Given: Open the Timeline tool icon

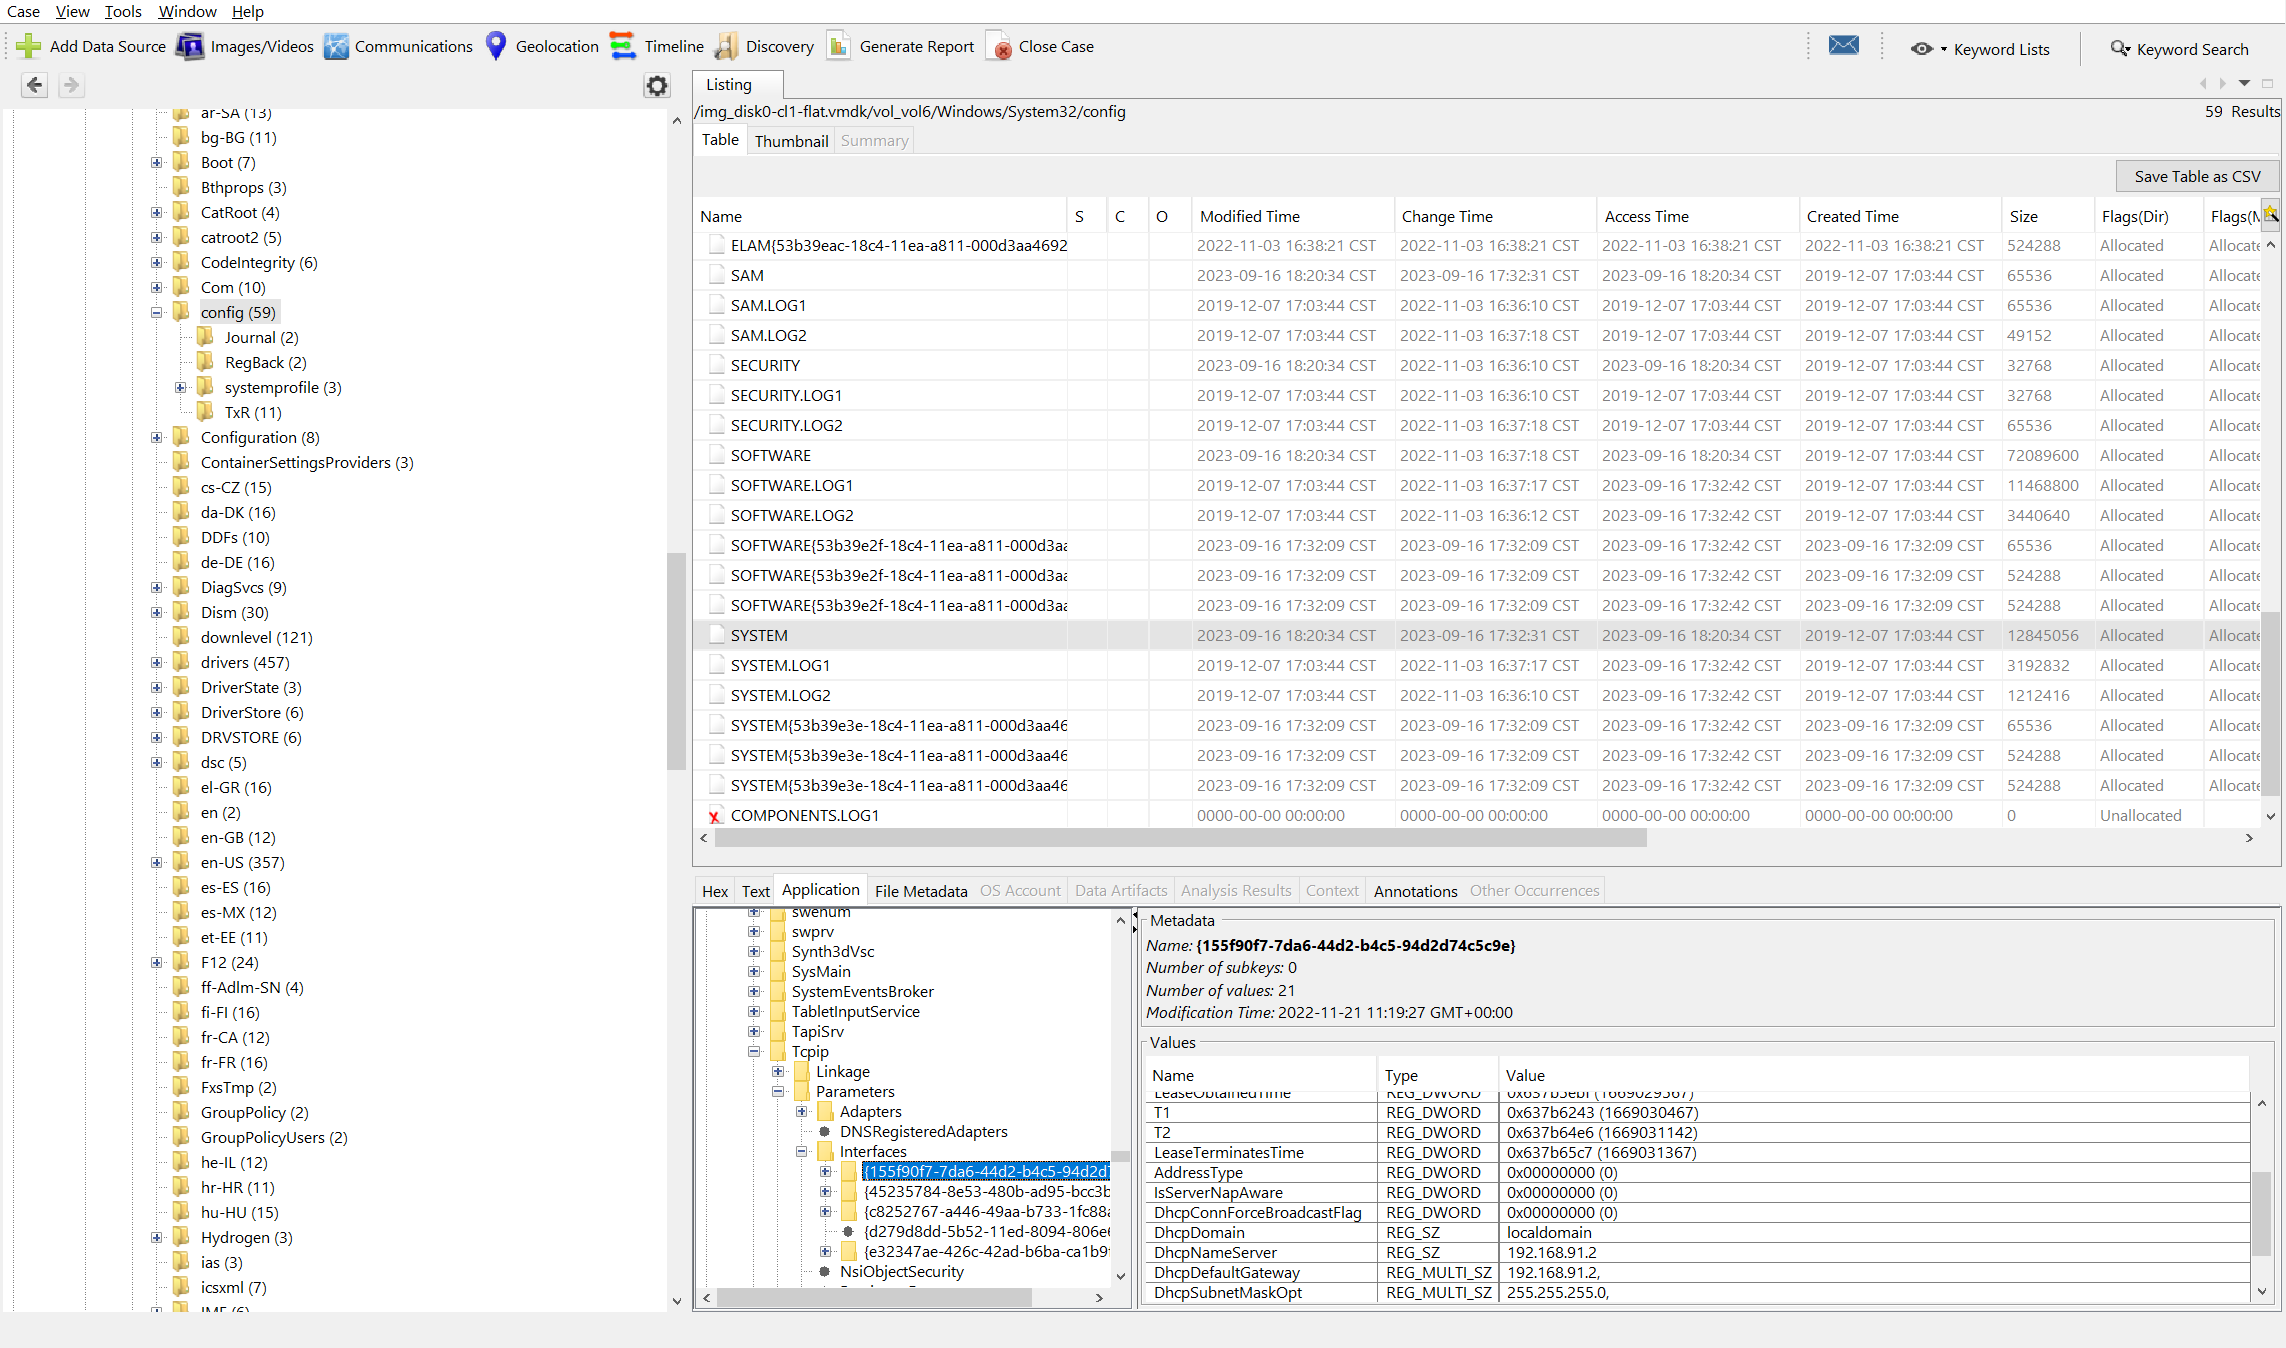Looking at the screenshot, I should click(x=622, y=46).
